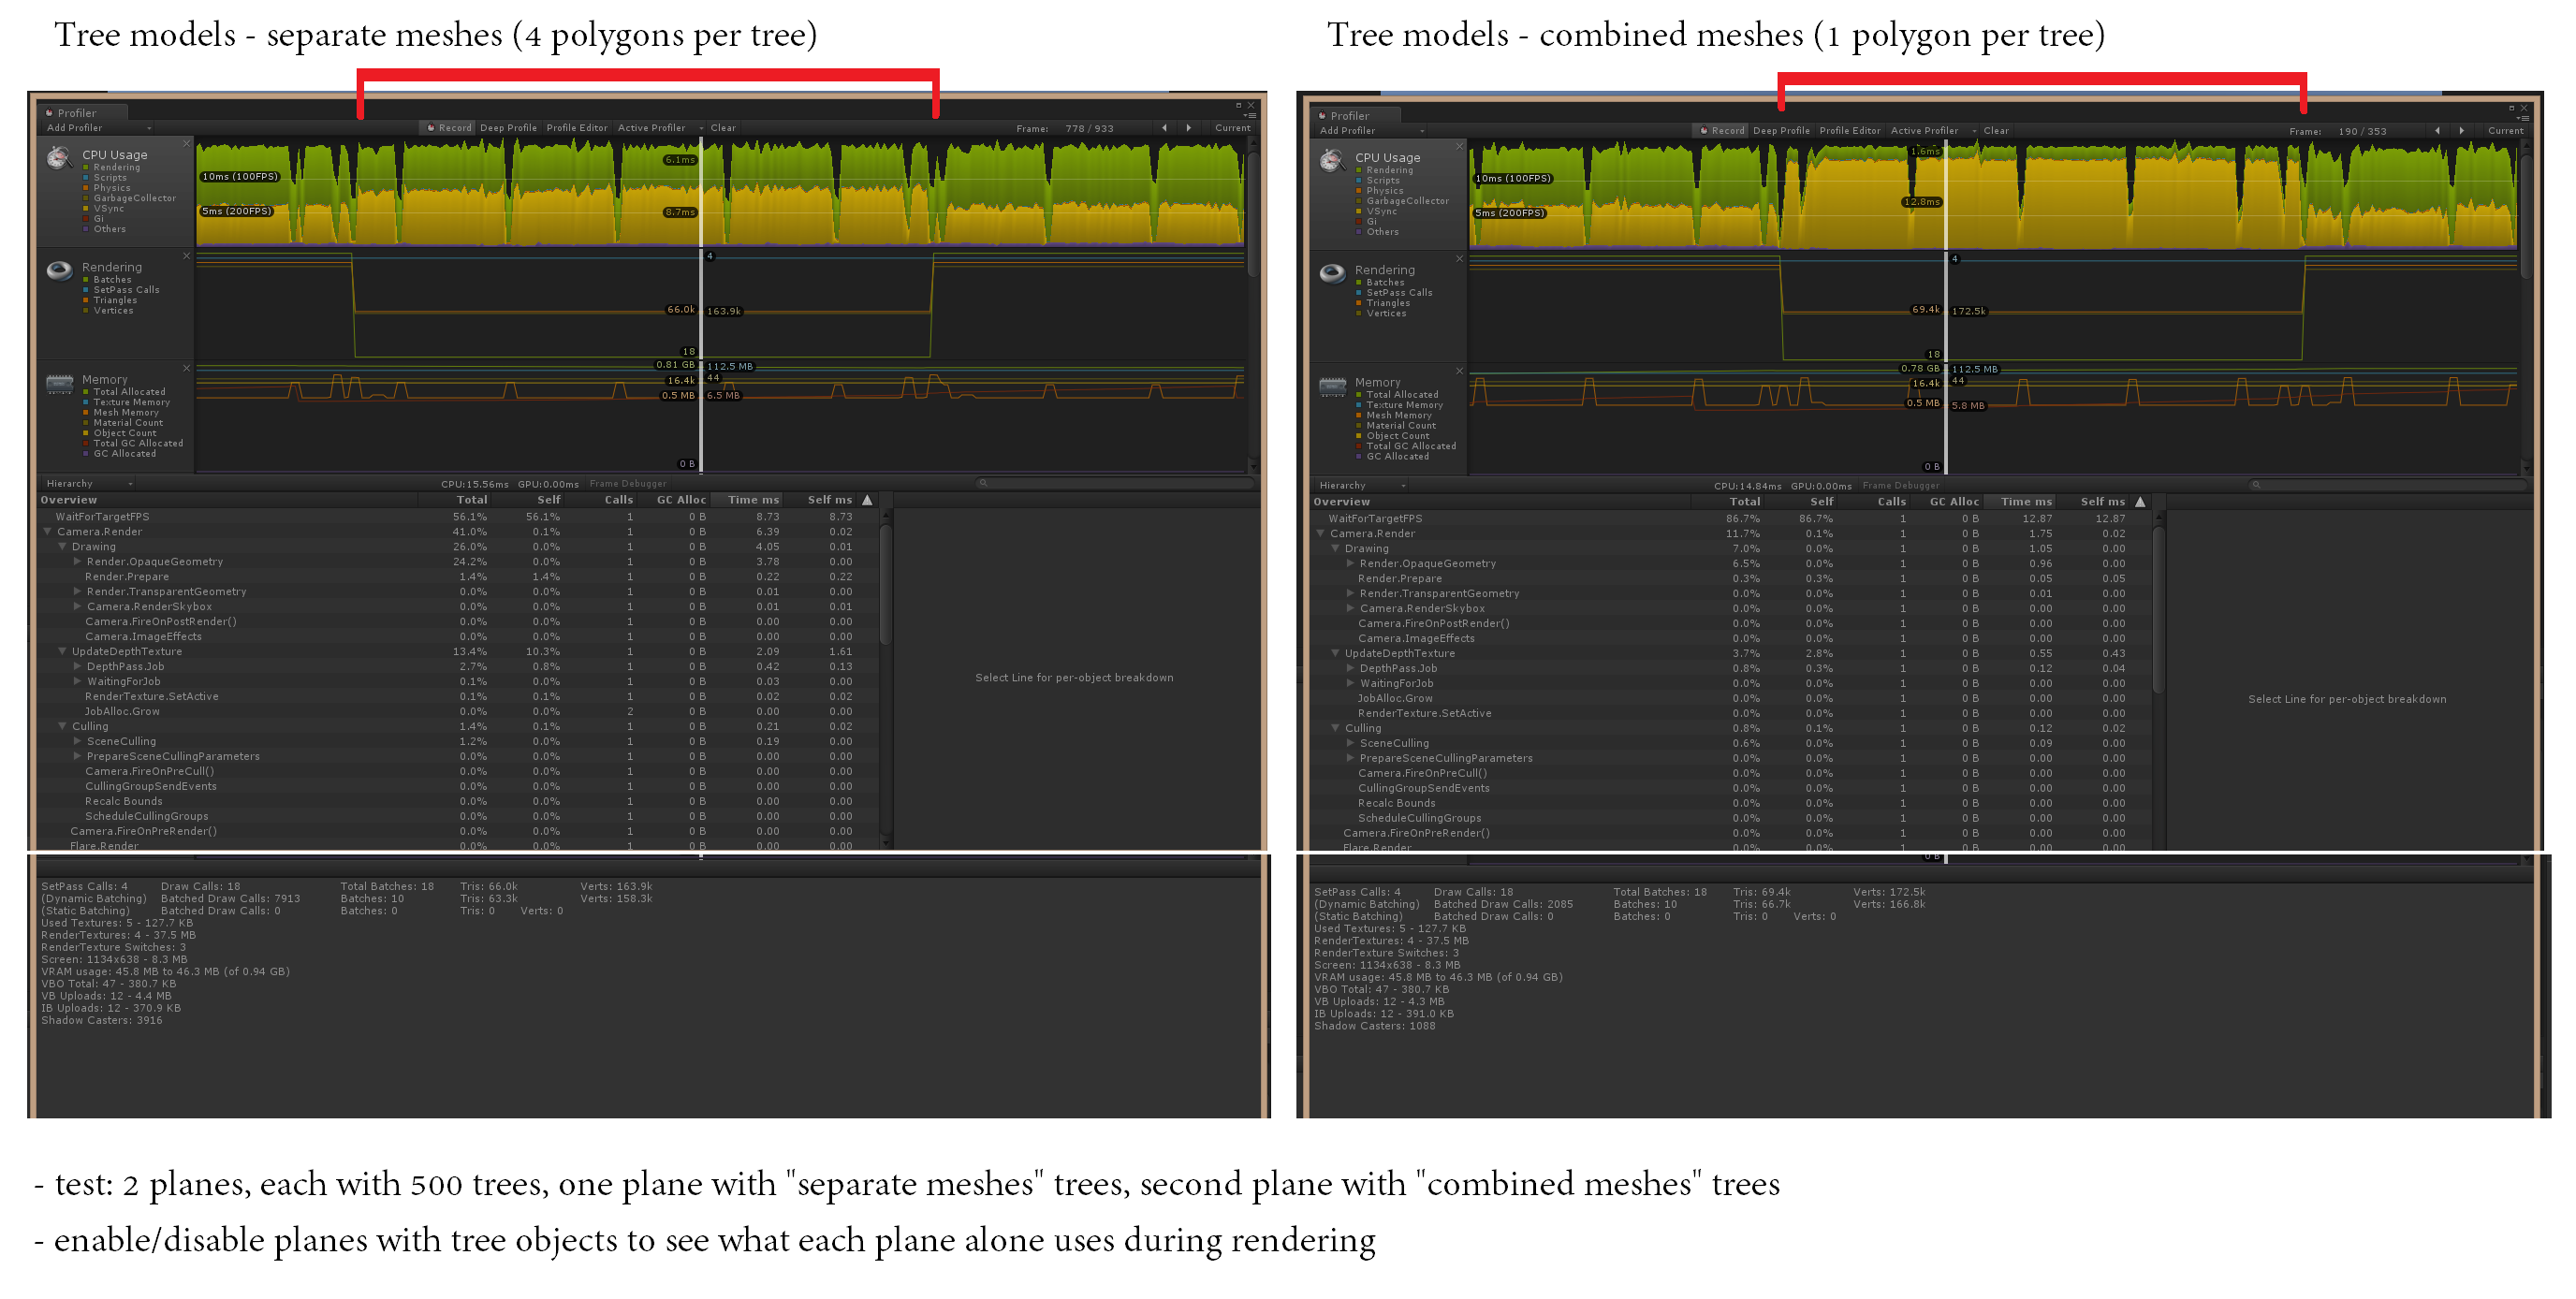Toggle Rendering color swatch in left CPU Usage
The image size is (2576, 1299).
[x=86, y=168]
